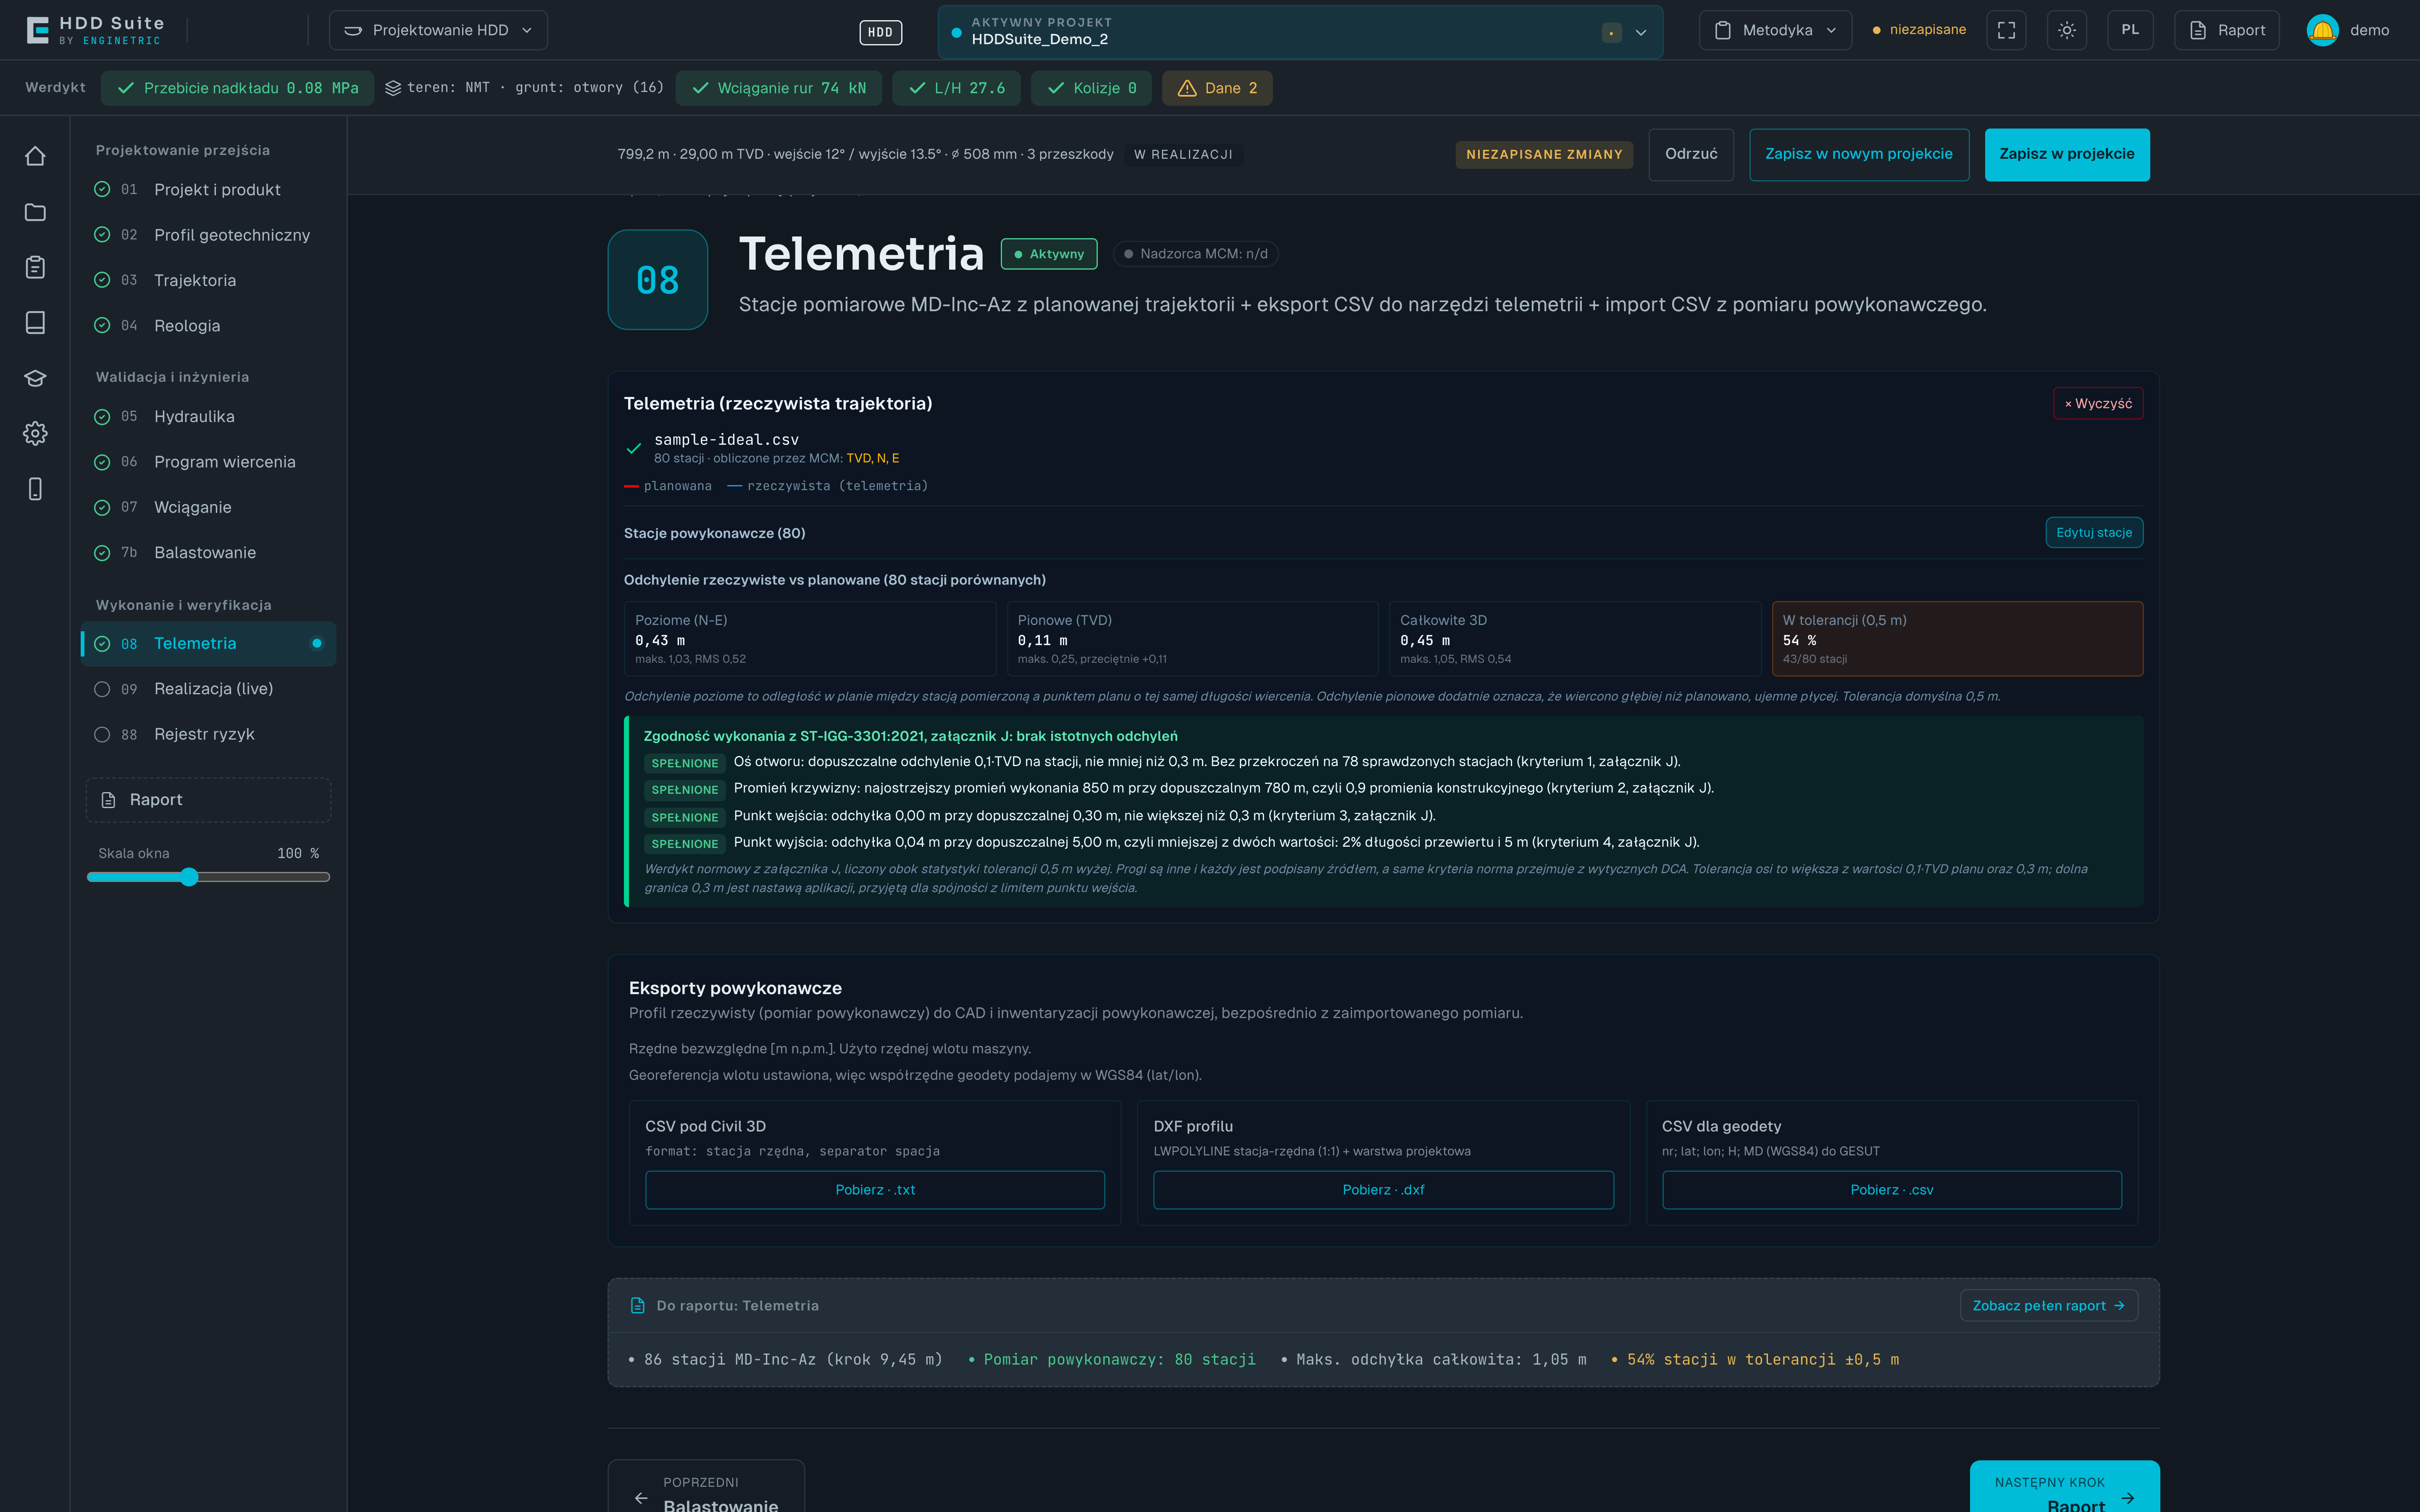Click the terrain layers chip teren NMT

pos(524,88)
